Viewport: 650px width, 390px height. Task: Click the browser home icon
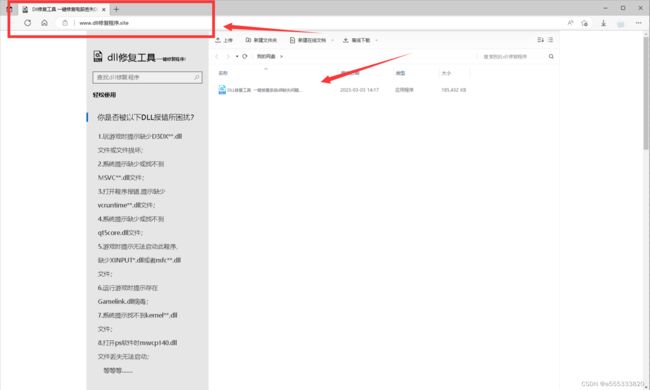point(44,23)
